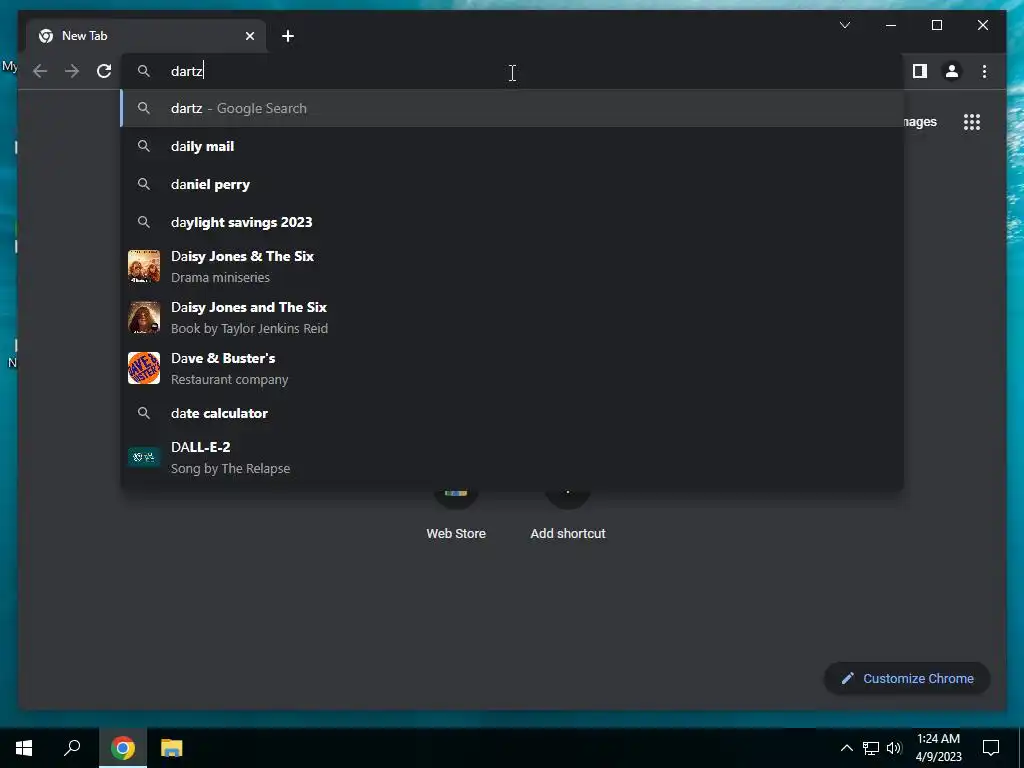Image resolution: width=1024 pixels, height=768 pixels.
Task: Click the DALL-E-2 song thumbnail
Action: click(x=144, y=457)
